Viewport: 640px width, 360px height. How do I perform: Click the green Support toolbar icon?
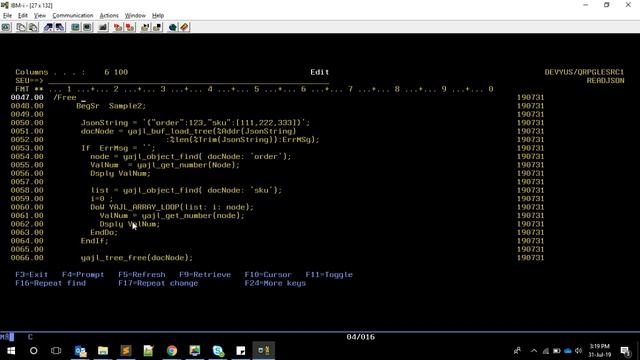click(x=173, y=27)
